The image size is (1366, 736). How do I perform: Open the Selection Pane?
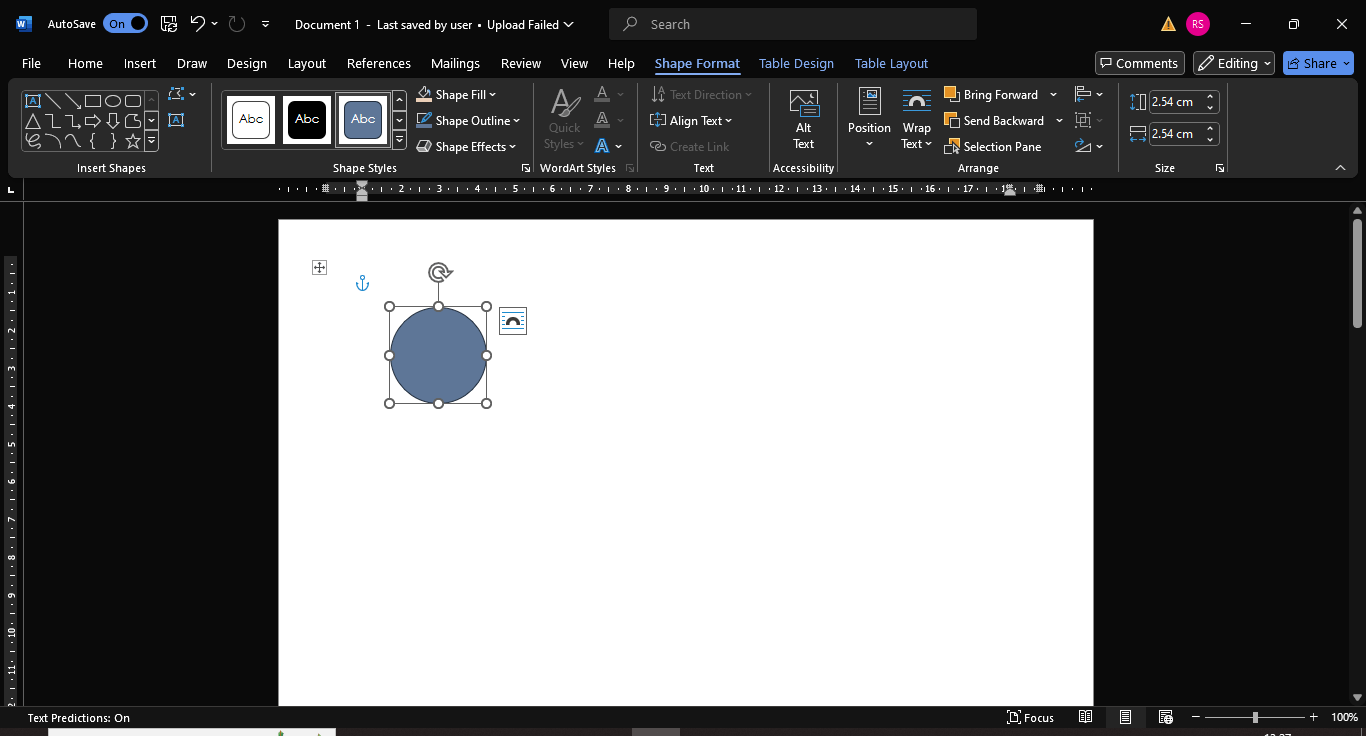(x=993, y=147)
